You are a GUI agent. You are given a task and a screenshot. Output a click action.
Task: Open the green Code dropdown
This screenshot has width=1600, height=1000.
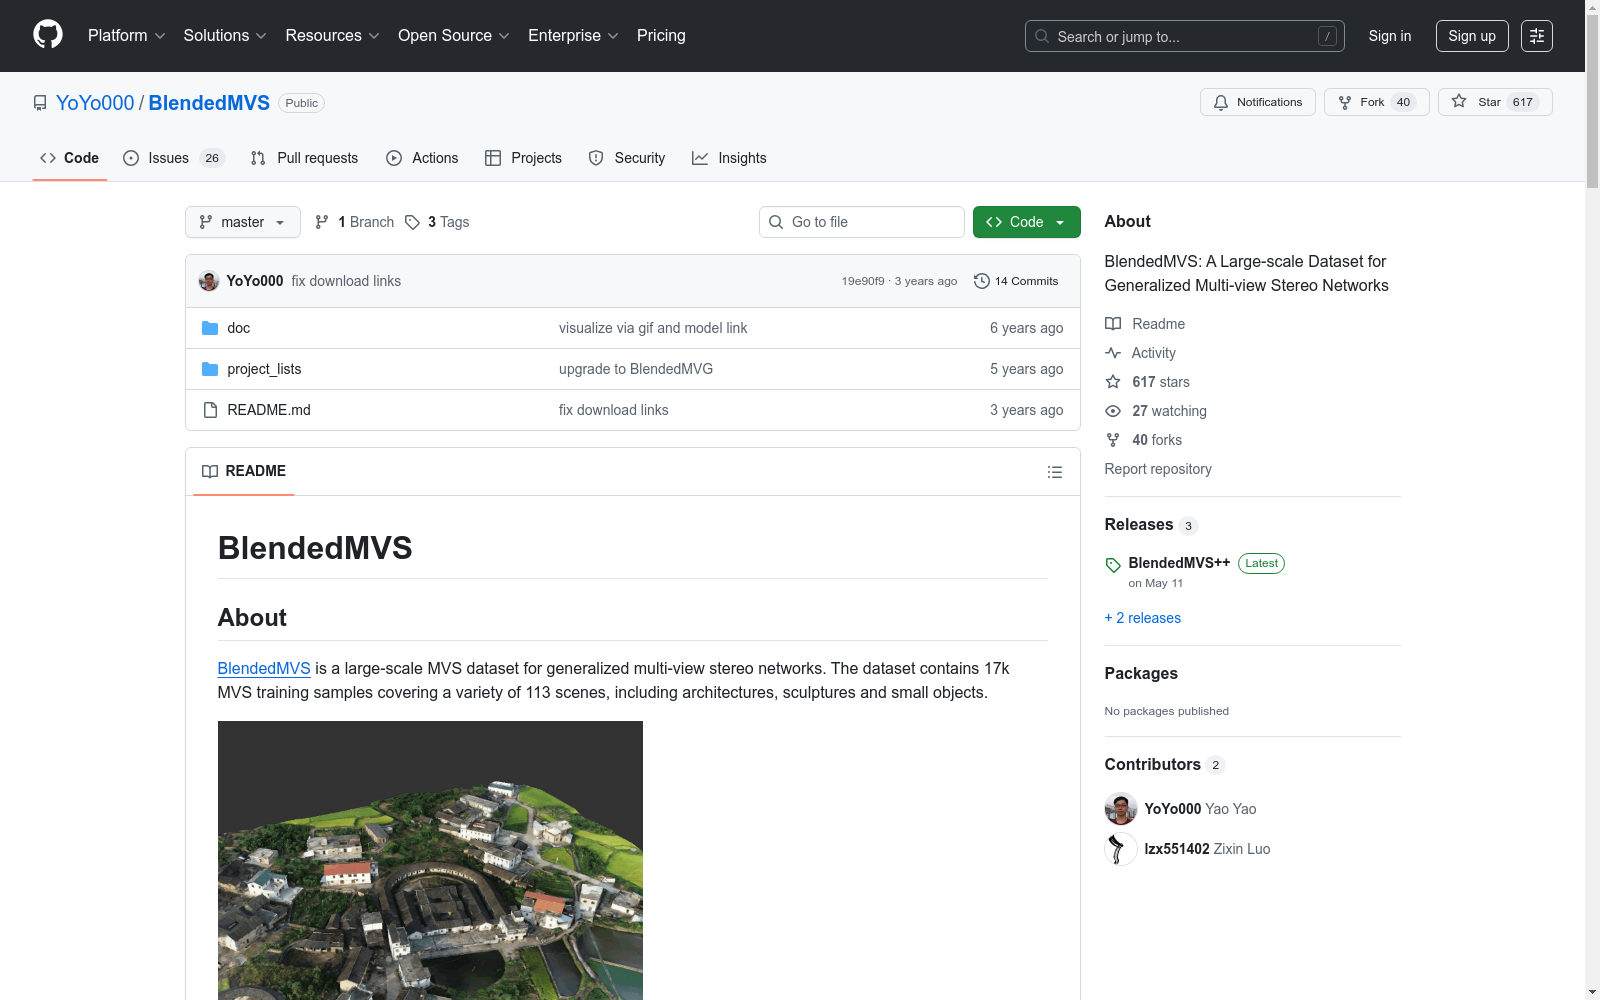point(1026,222)
